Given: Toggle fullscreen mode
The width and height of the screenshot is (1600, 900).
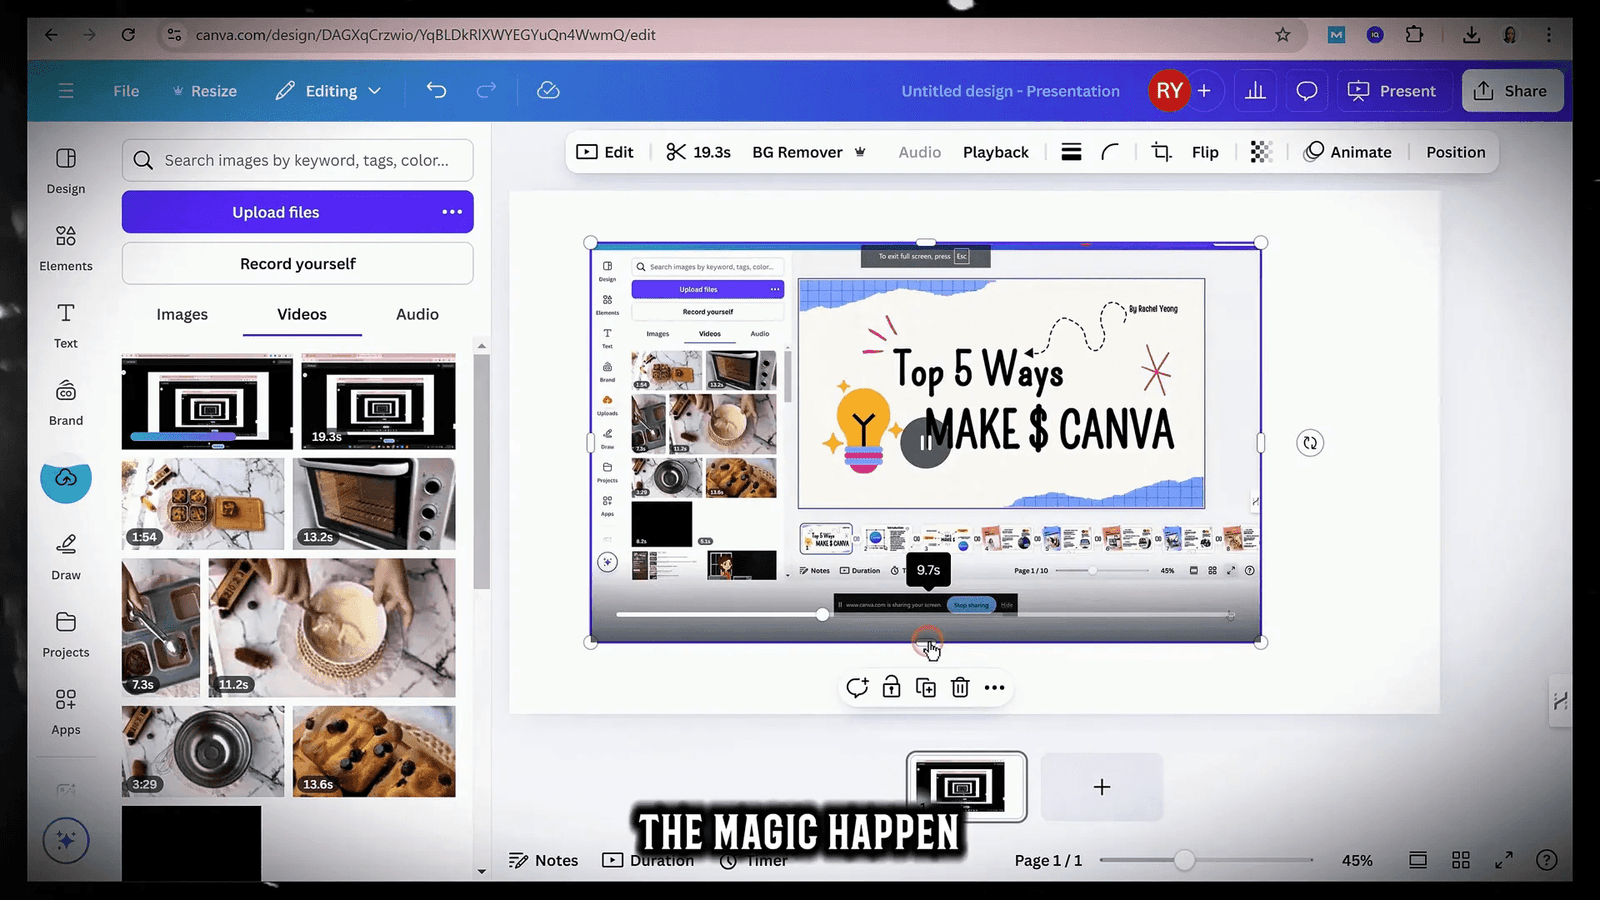Looking at the screenshot, I should (1504, 860).
